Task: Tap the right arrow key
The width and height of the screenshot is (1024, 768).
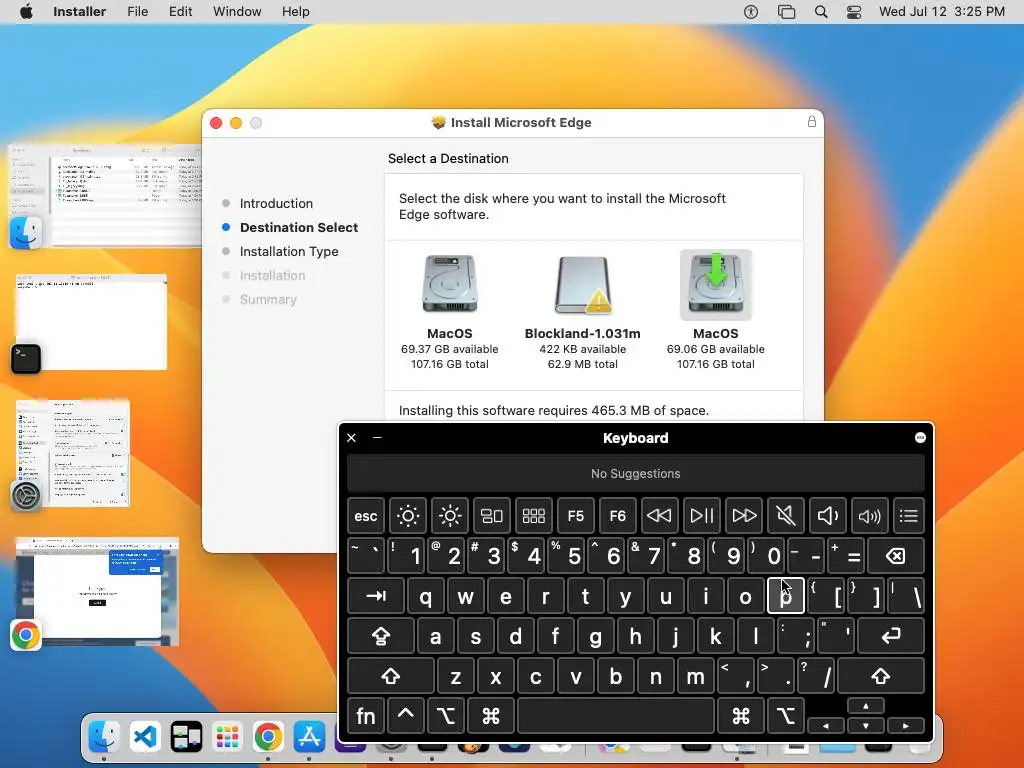Action: (906, 726)
